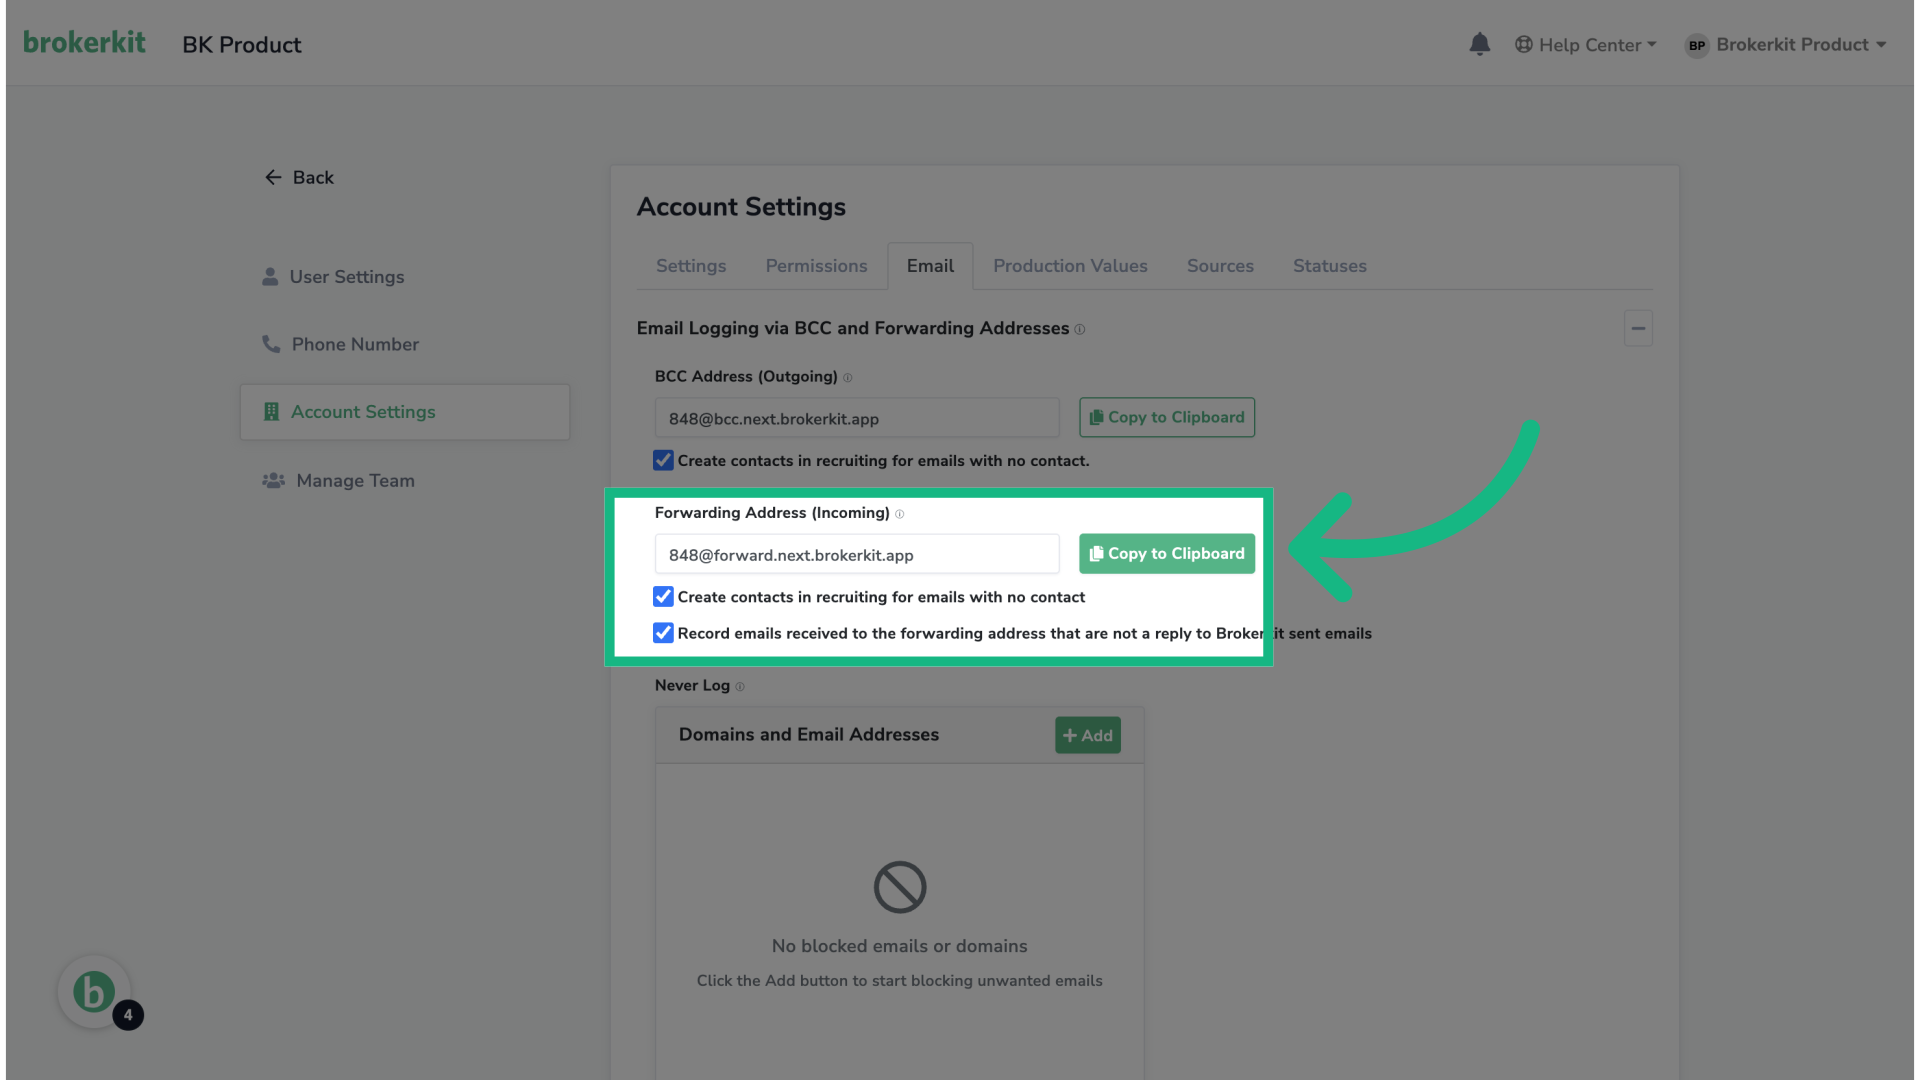Click the forwarding address input field
Image resolution: width=1920 pixels, height=1080 pixels.
point(857,554)
